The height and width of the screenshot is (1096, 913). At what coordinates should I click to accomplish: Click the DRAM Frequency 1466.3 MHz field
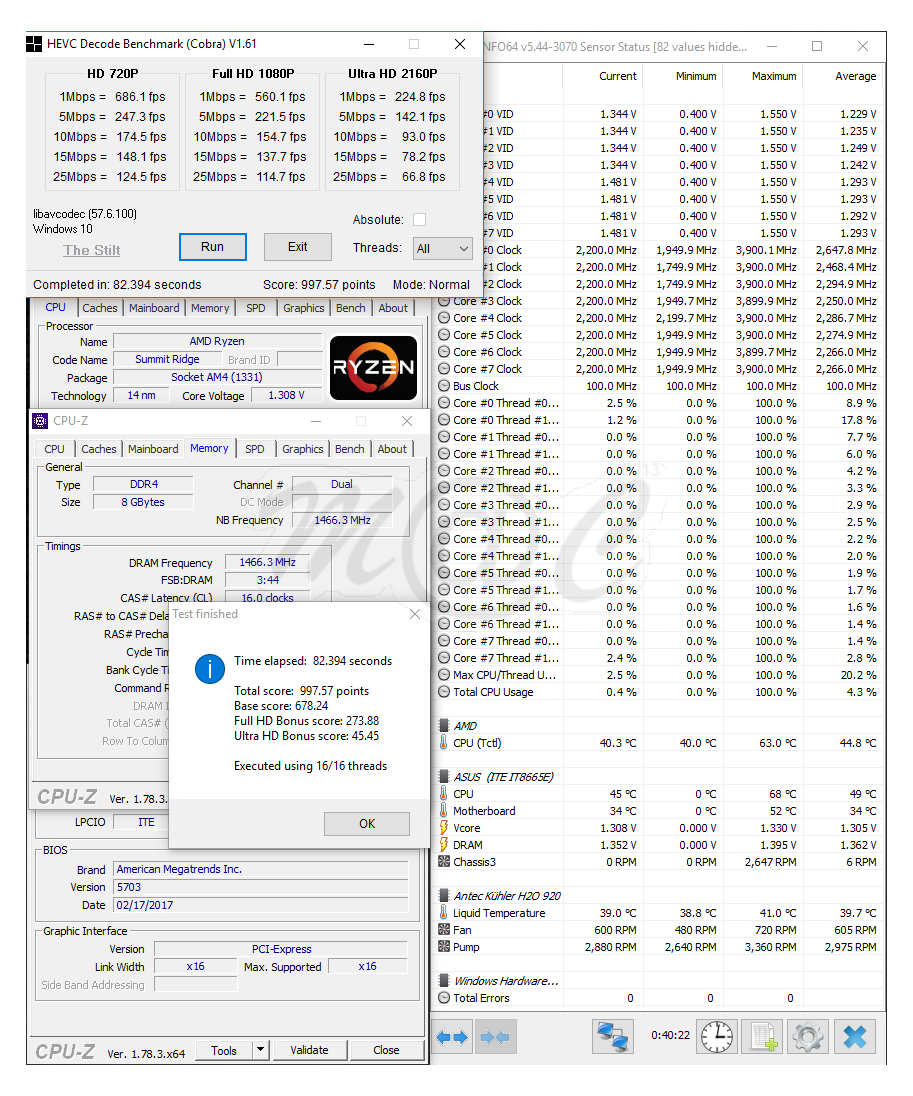coord(267,562)
